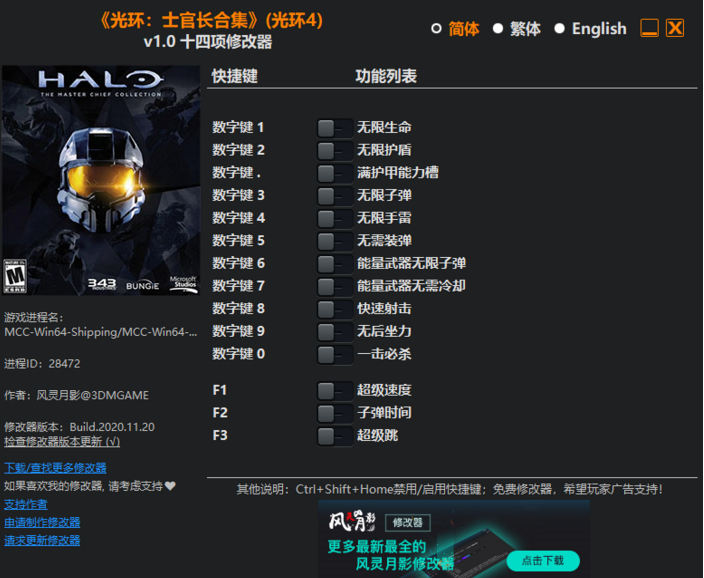Click Build.2020.11.20 version text

(112, 427)
